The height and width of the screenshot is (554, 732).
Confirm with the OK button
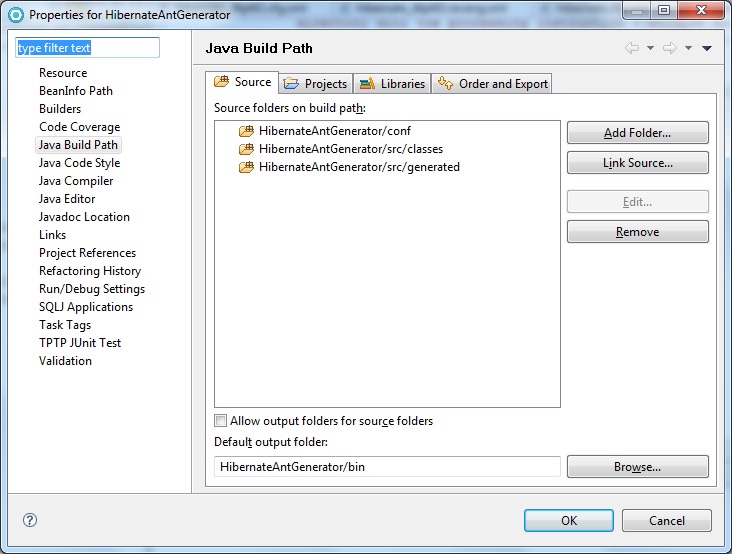click(569, 520)
